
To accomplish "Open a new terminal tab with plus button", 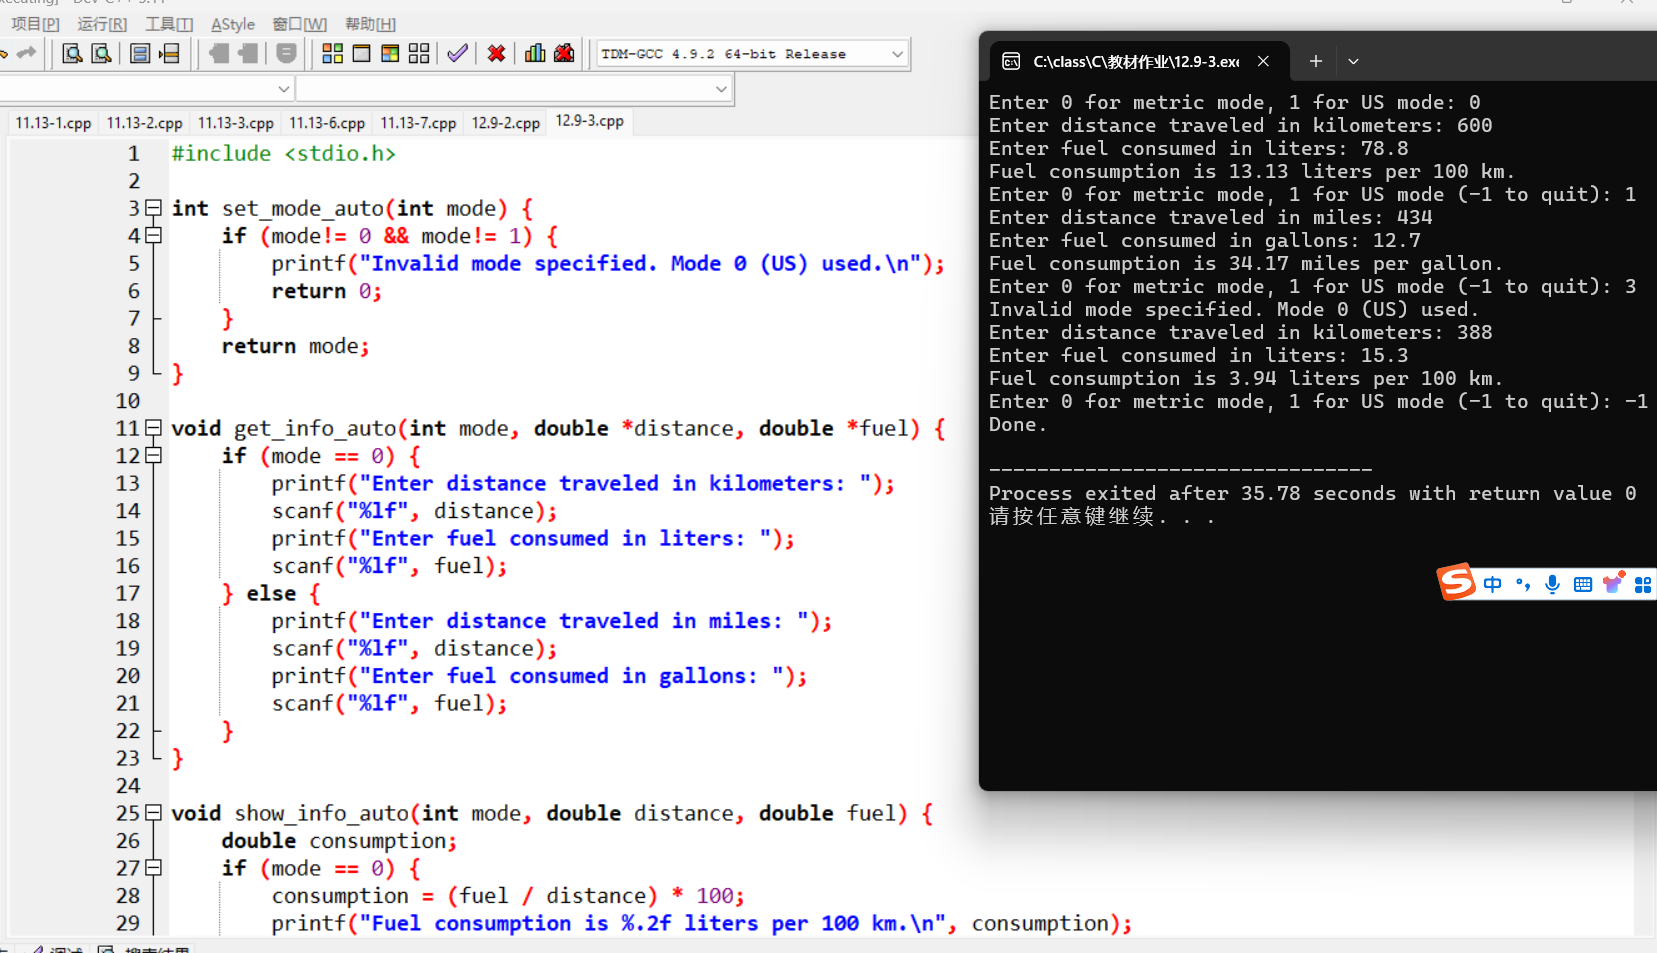I will point(1316,62).
